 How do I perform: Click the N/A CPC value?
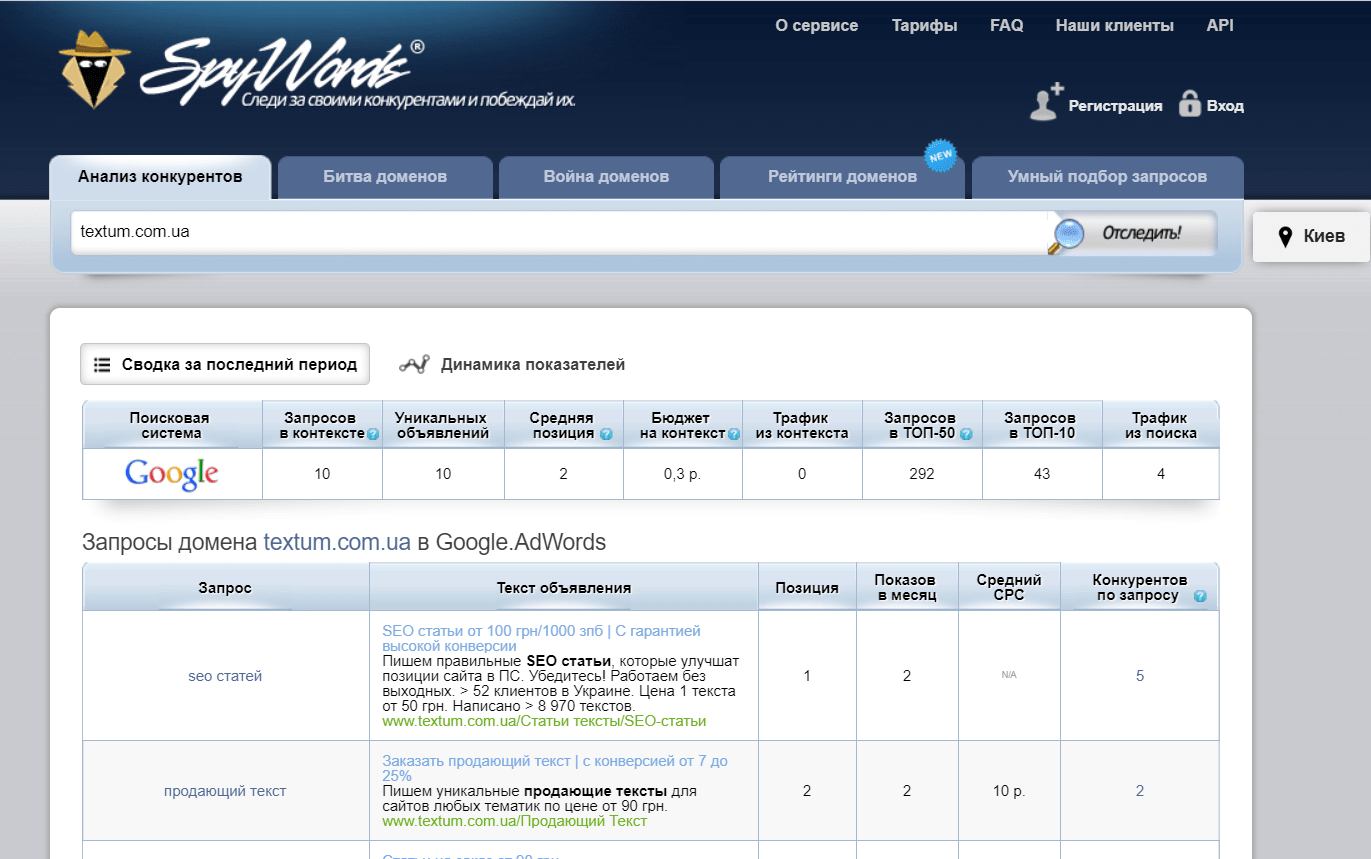pos(1008,675)
